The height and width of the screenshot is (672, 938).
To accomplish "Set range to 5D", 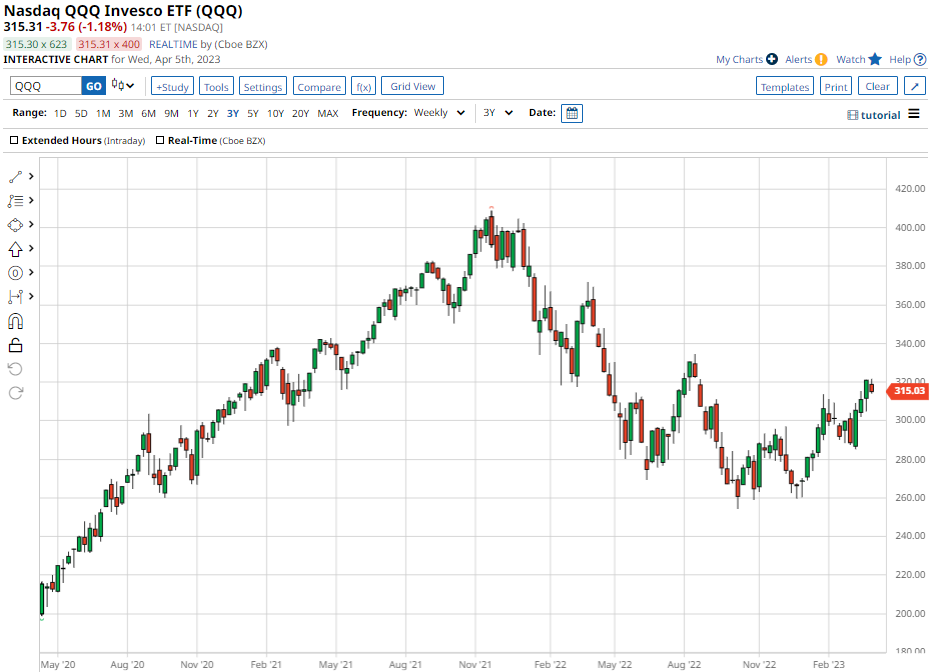I will [x=81, y=113].
